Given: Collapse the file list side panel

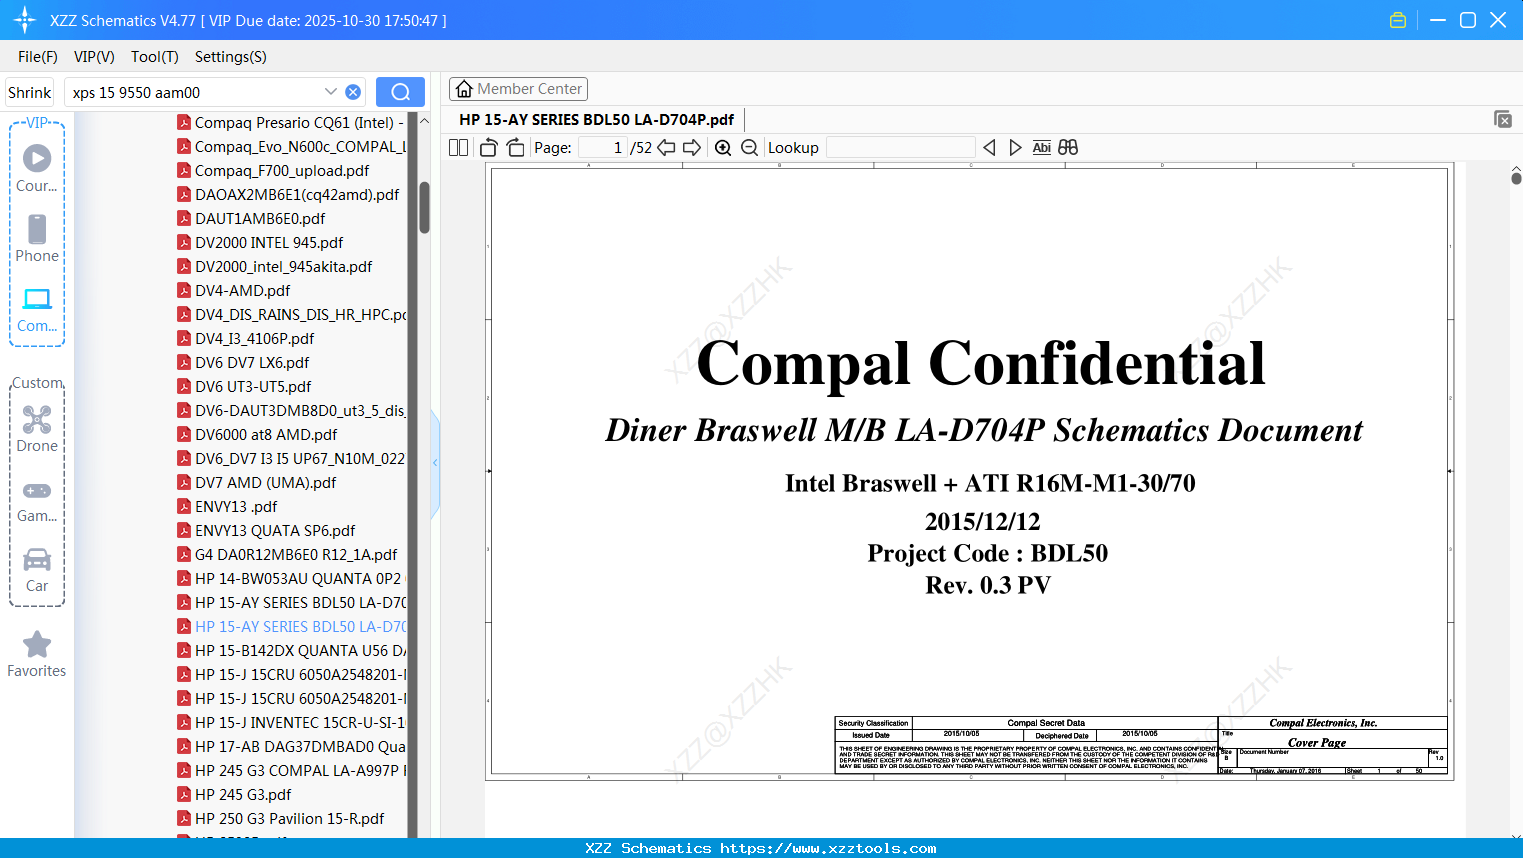Looking at the screenshot, I should pos(435,463).
